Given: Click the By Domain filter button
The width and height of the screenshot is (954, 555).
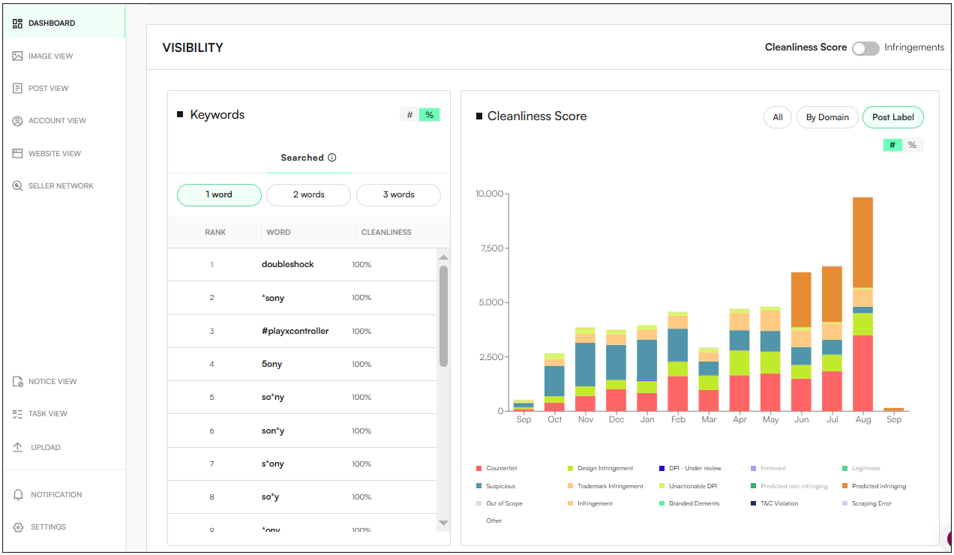Looking at the screenshot, I should (827, 117).
